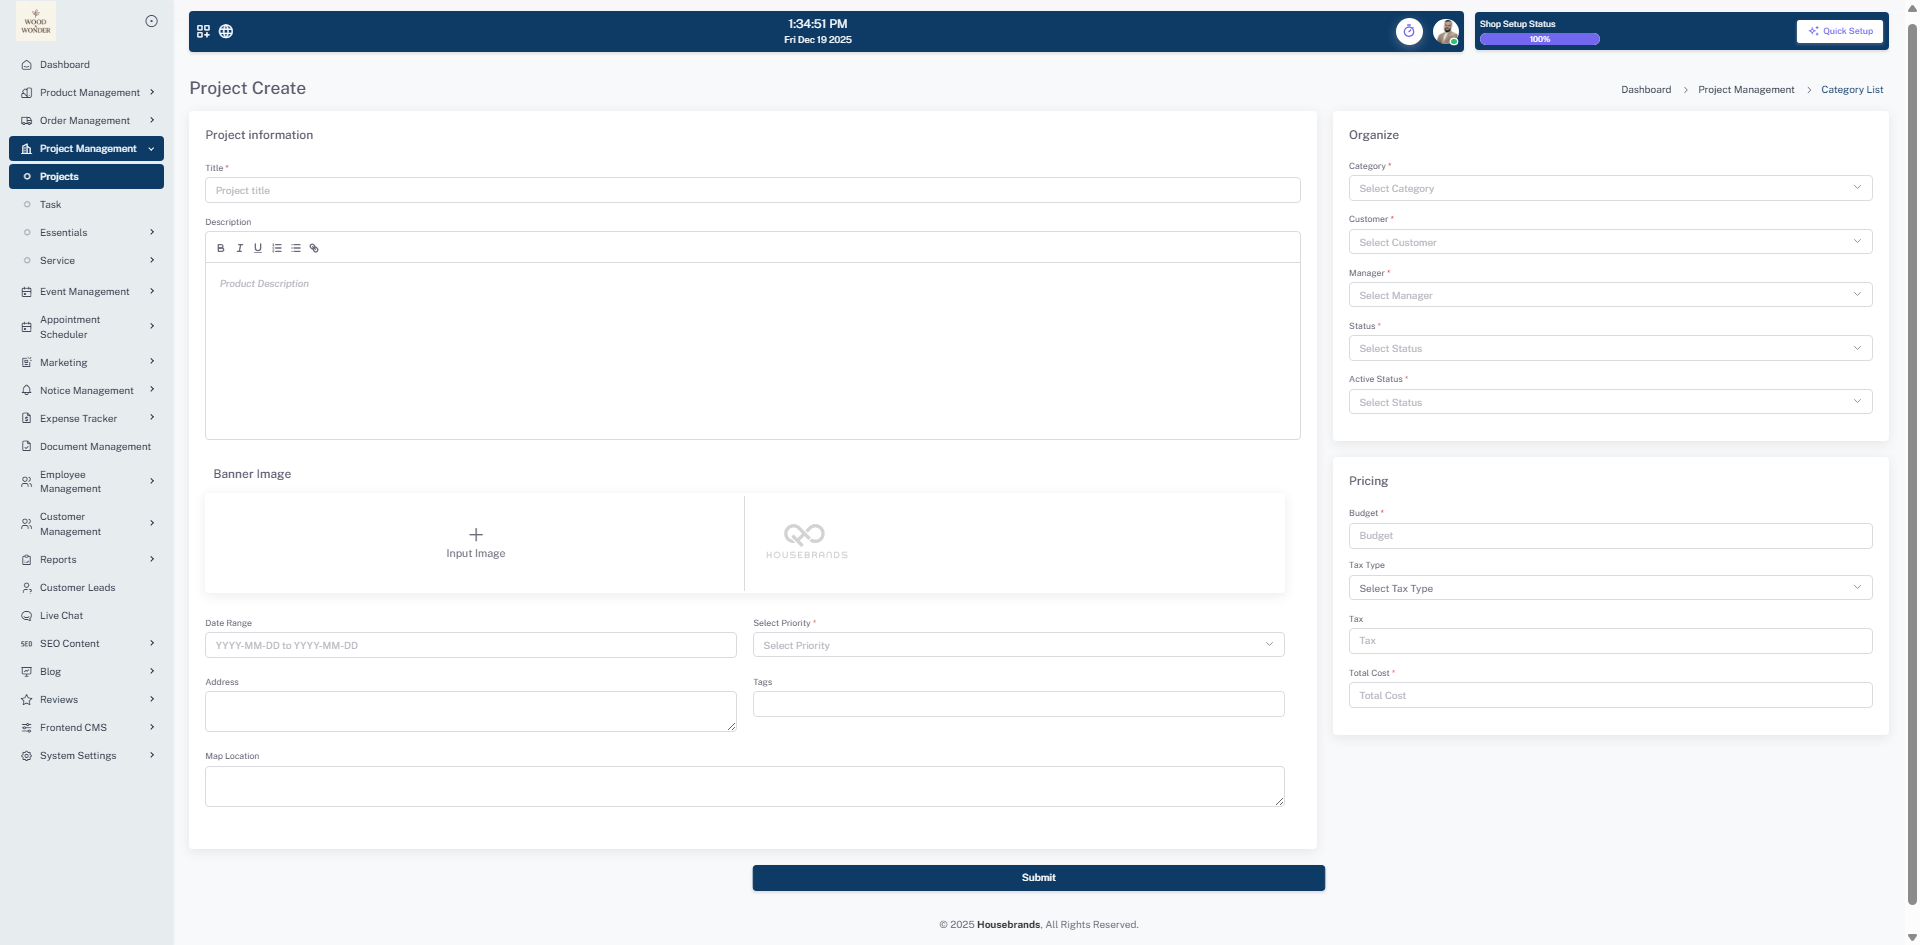
Task: Click the Quick Setup button
Action: click(1840, 31)
